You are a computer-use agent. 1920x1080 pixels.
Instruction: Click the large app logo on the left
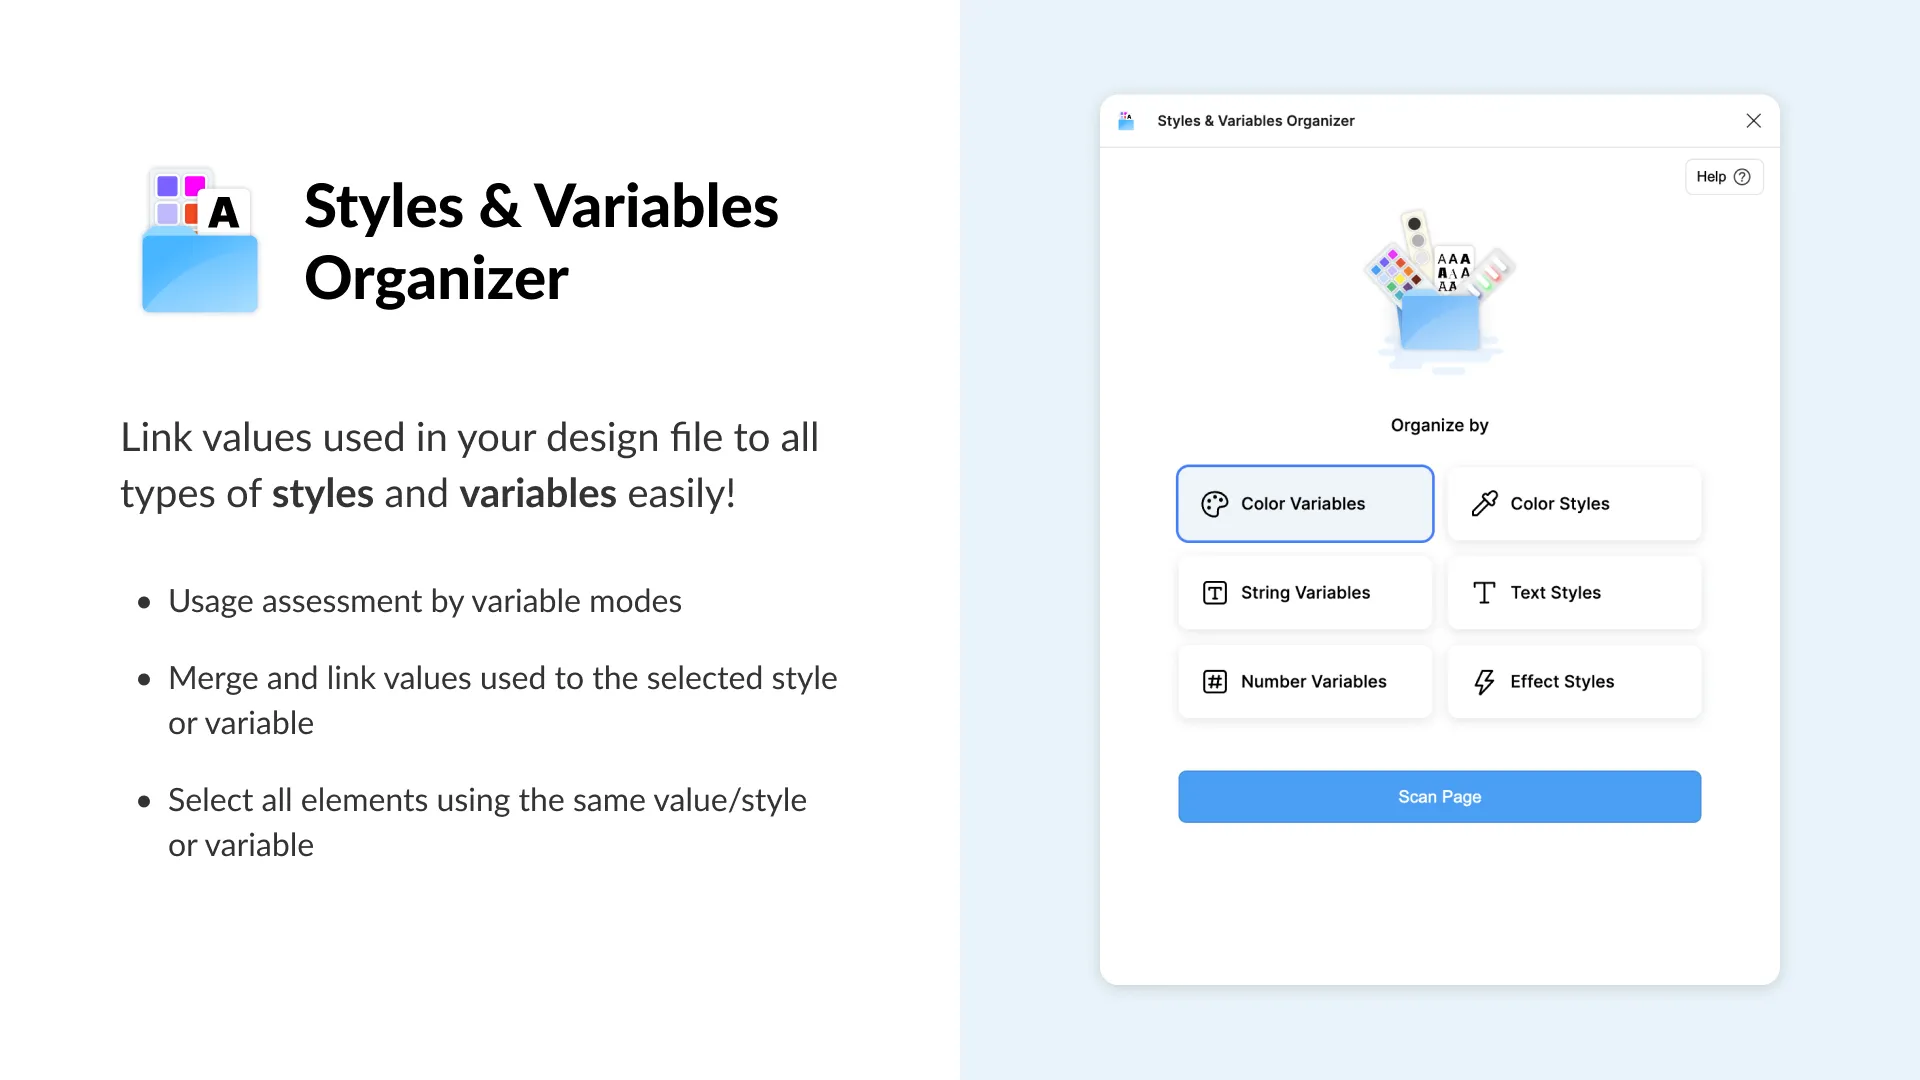coord(198,240)
